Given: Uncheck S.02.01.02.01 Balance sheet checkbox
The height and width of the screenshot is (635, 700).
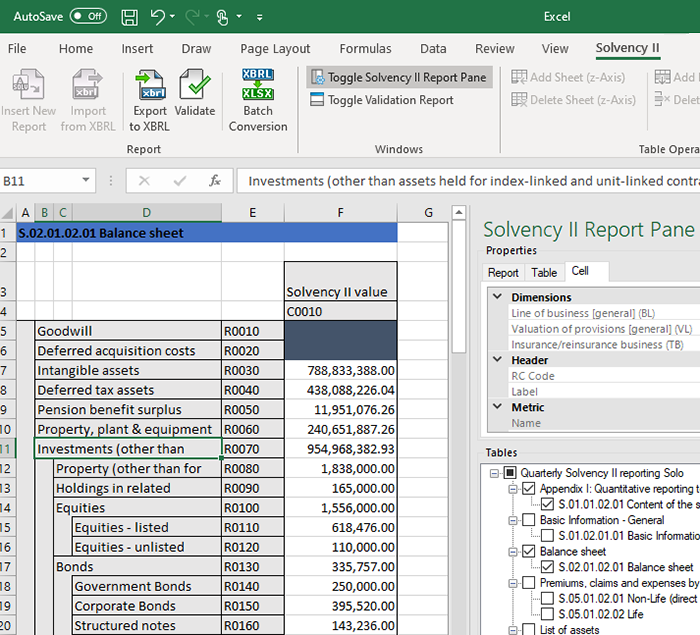Looking at the screenshot, I should coord(547,567).
